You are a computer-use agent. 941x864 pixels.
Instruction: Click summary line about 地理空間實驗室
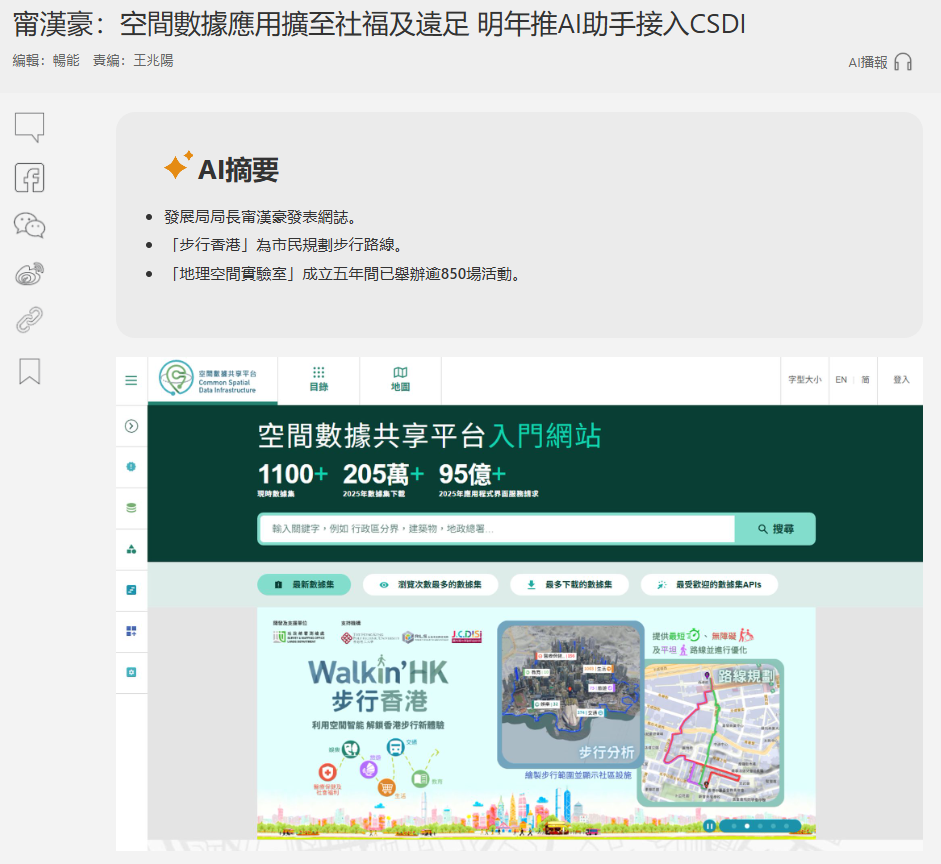(342, 274)
